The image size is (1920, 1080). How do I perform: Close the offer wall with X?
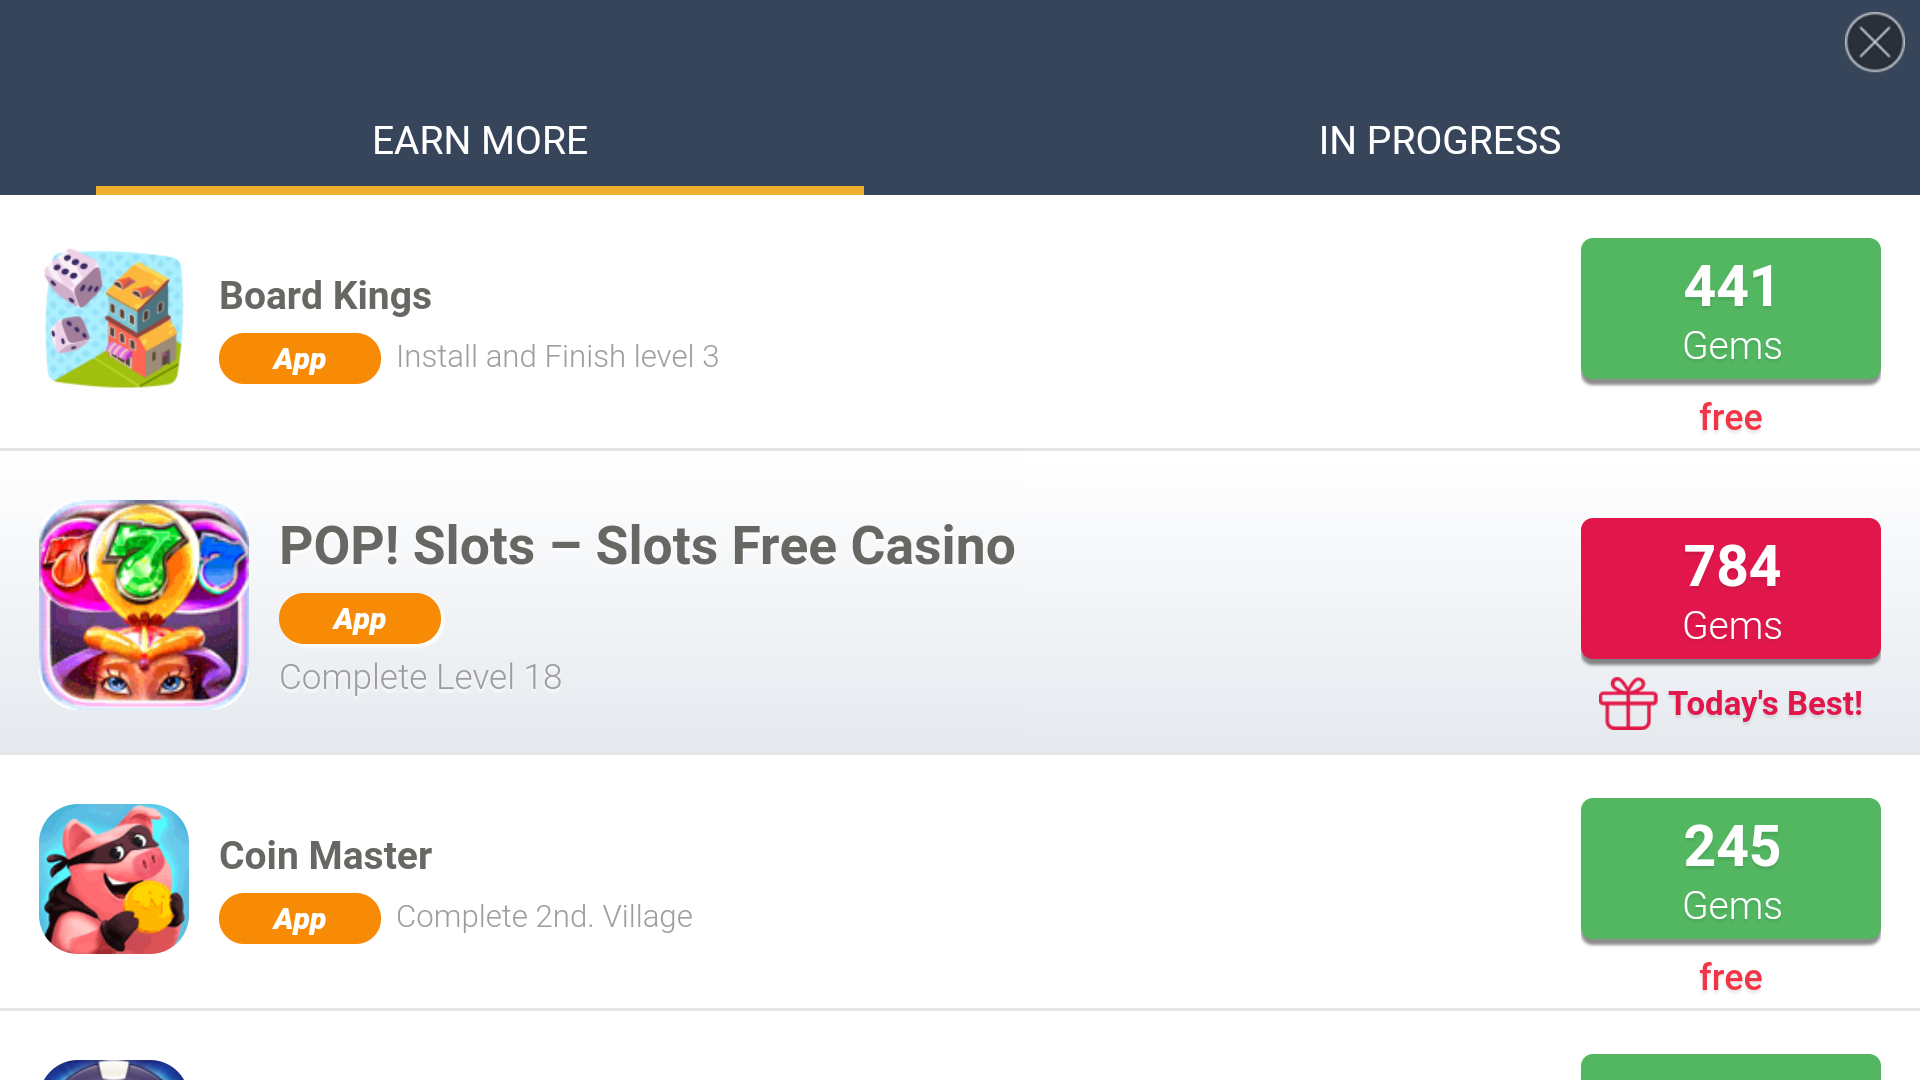coord(1874,42)
